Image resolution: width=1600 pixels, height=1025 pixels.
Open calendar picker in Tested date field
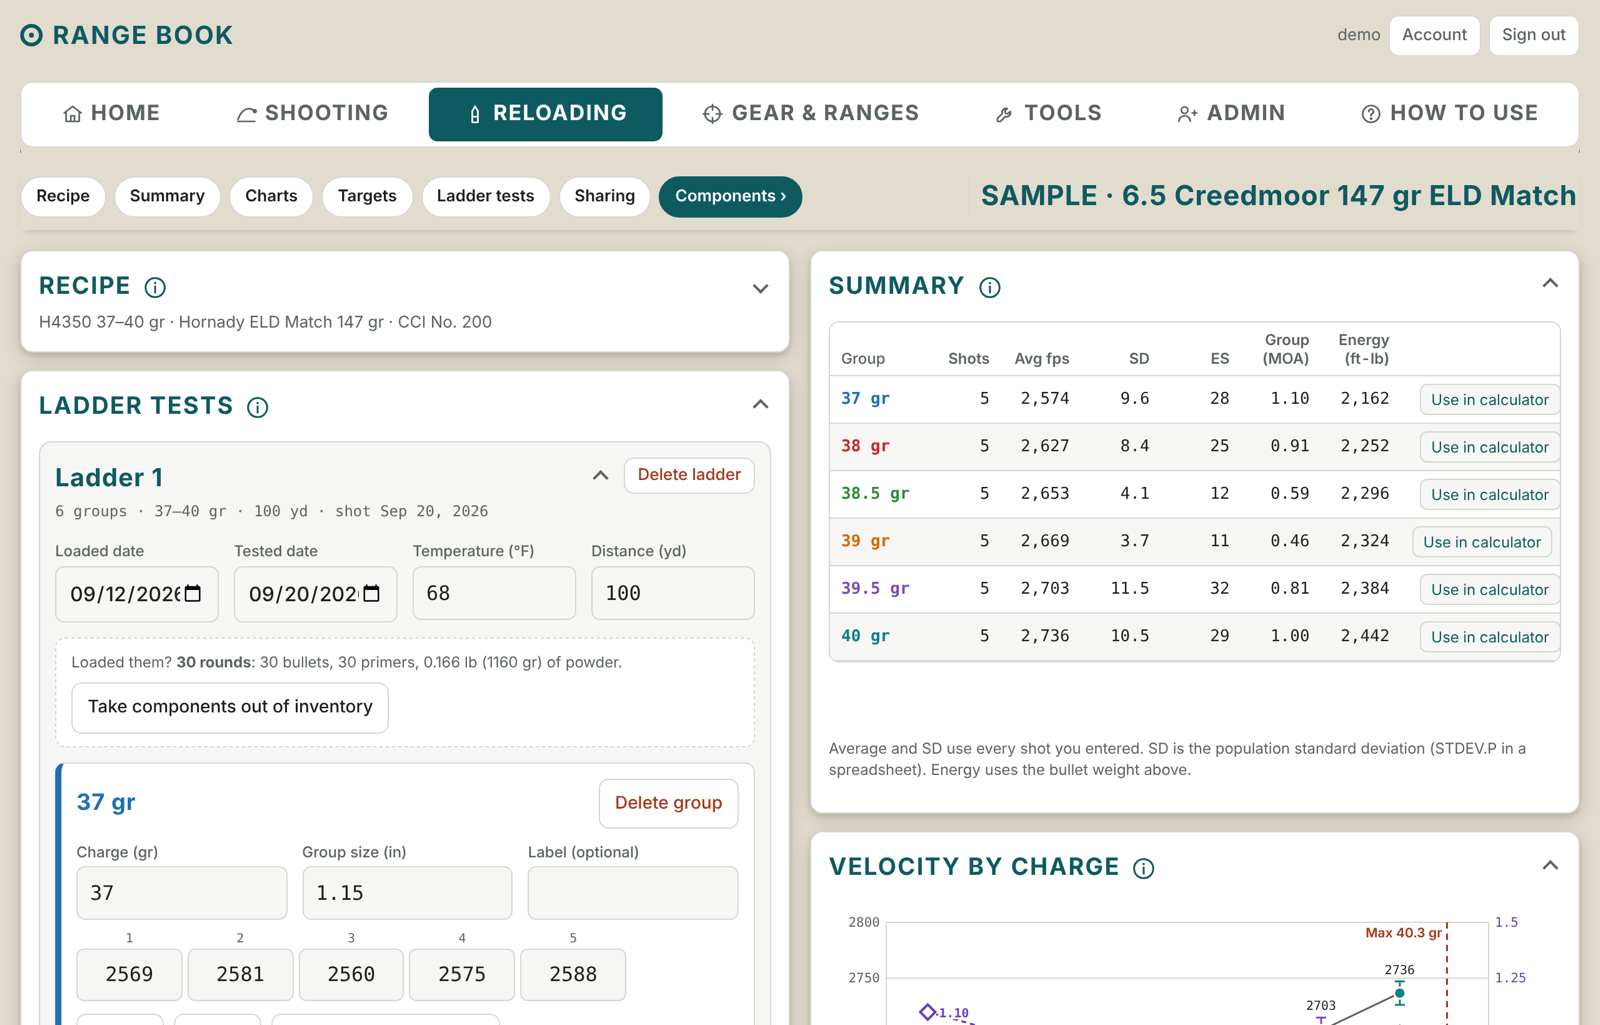[372, 593]
